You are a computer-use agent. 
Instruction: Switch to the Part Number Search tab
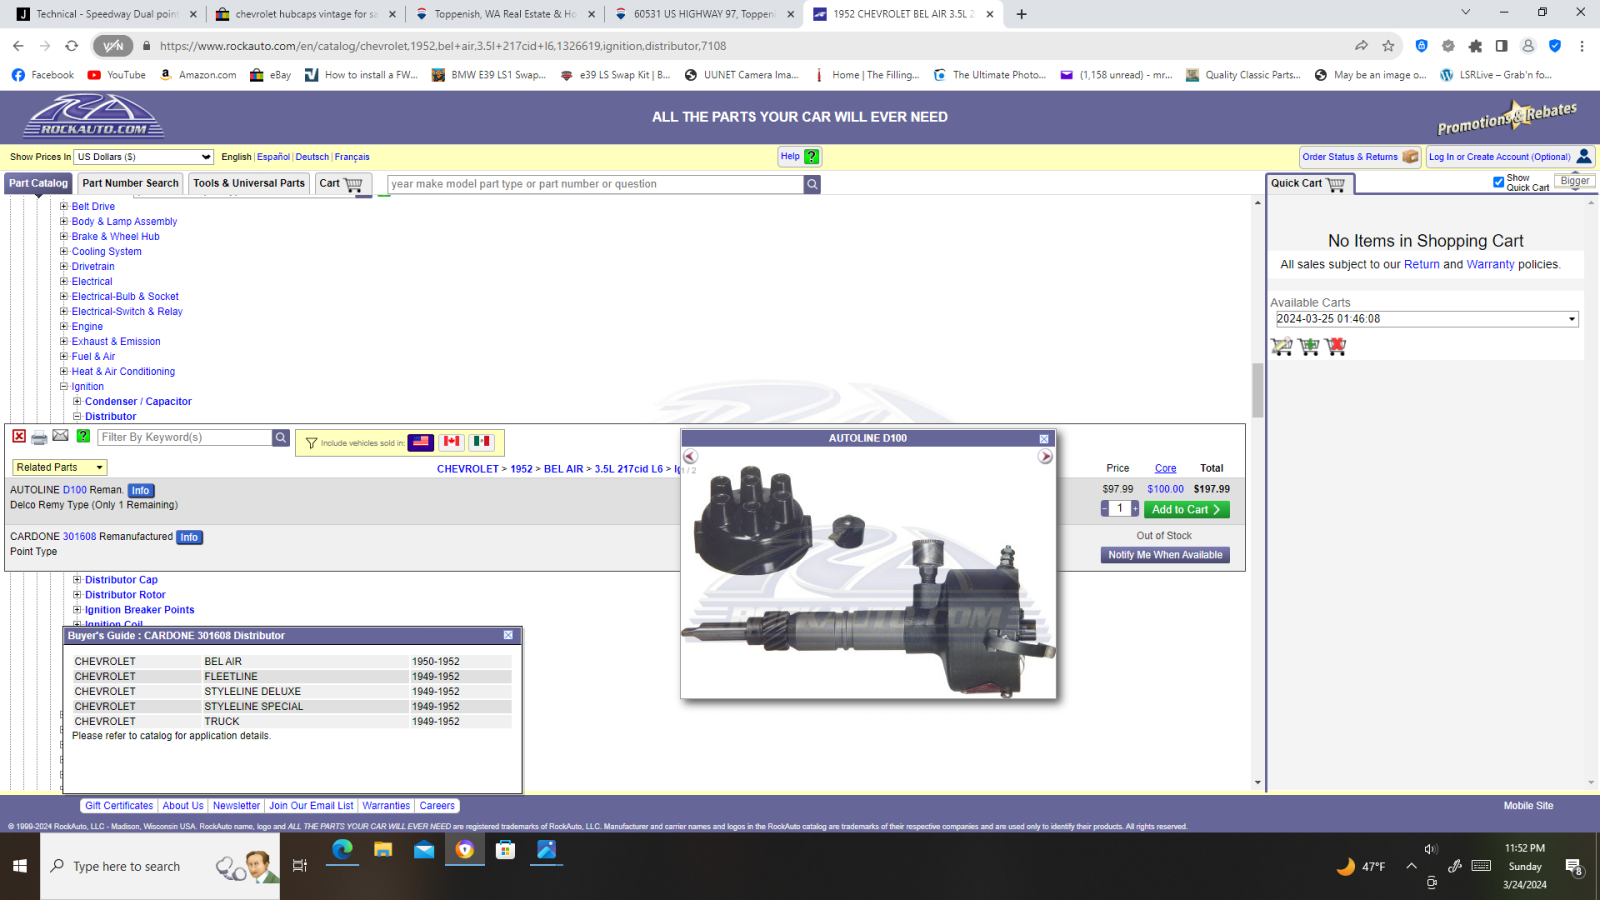(x=131, y=183)
